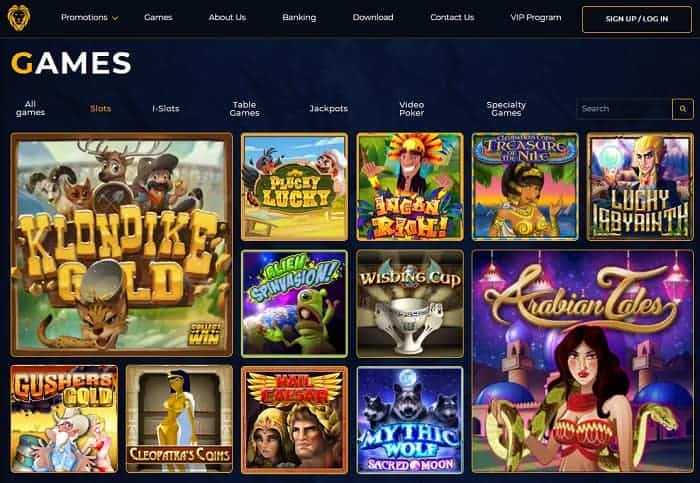The image size is (700, 483).
Task: Focus the games Search input field
Action: pyautogui.click(x=624, y=109)
